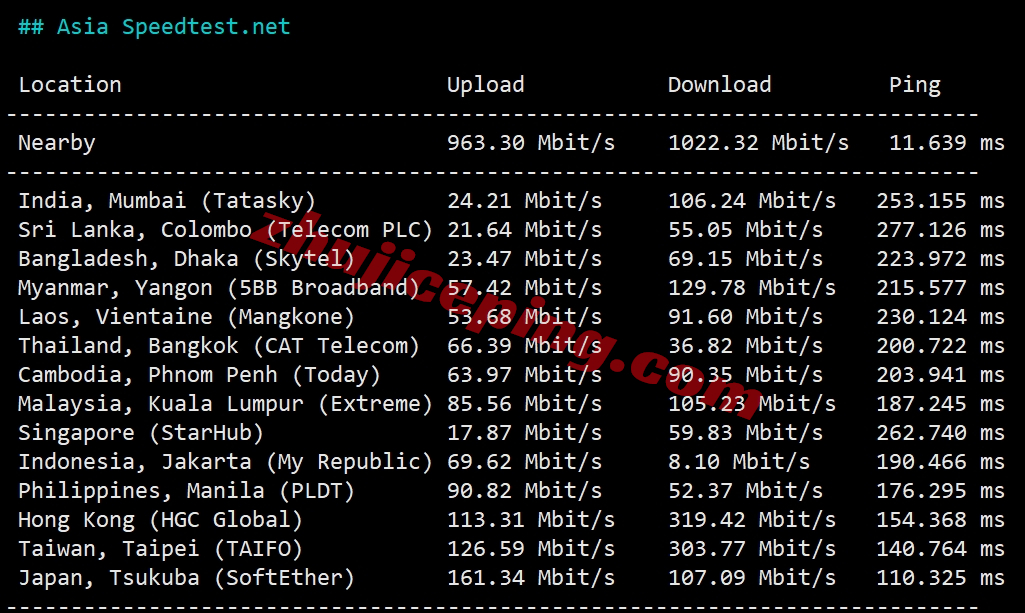
Task: Click Sri Lanka download 55.05 Mbit/s
Action: coord(745,230)
